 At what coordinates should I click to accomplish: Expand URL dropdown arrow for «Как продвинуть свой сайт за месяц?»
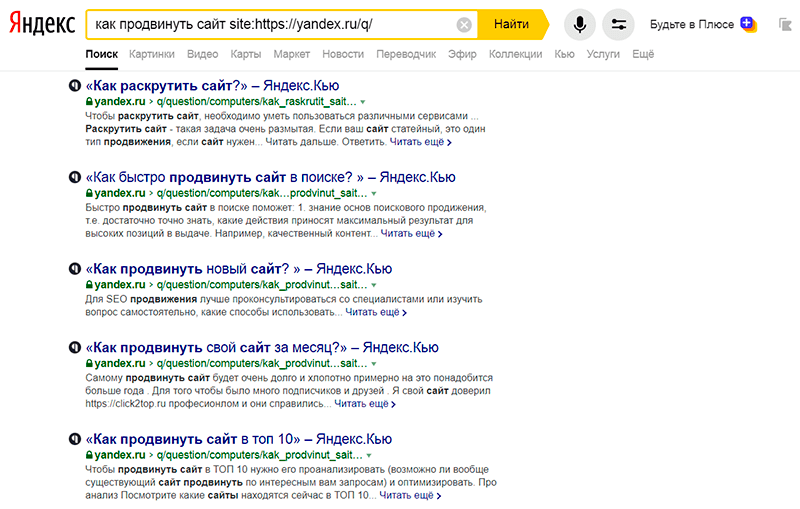[374, 364]
